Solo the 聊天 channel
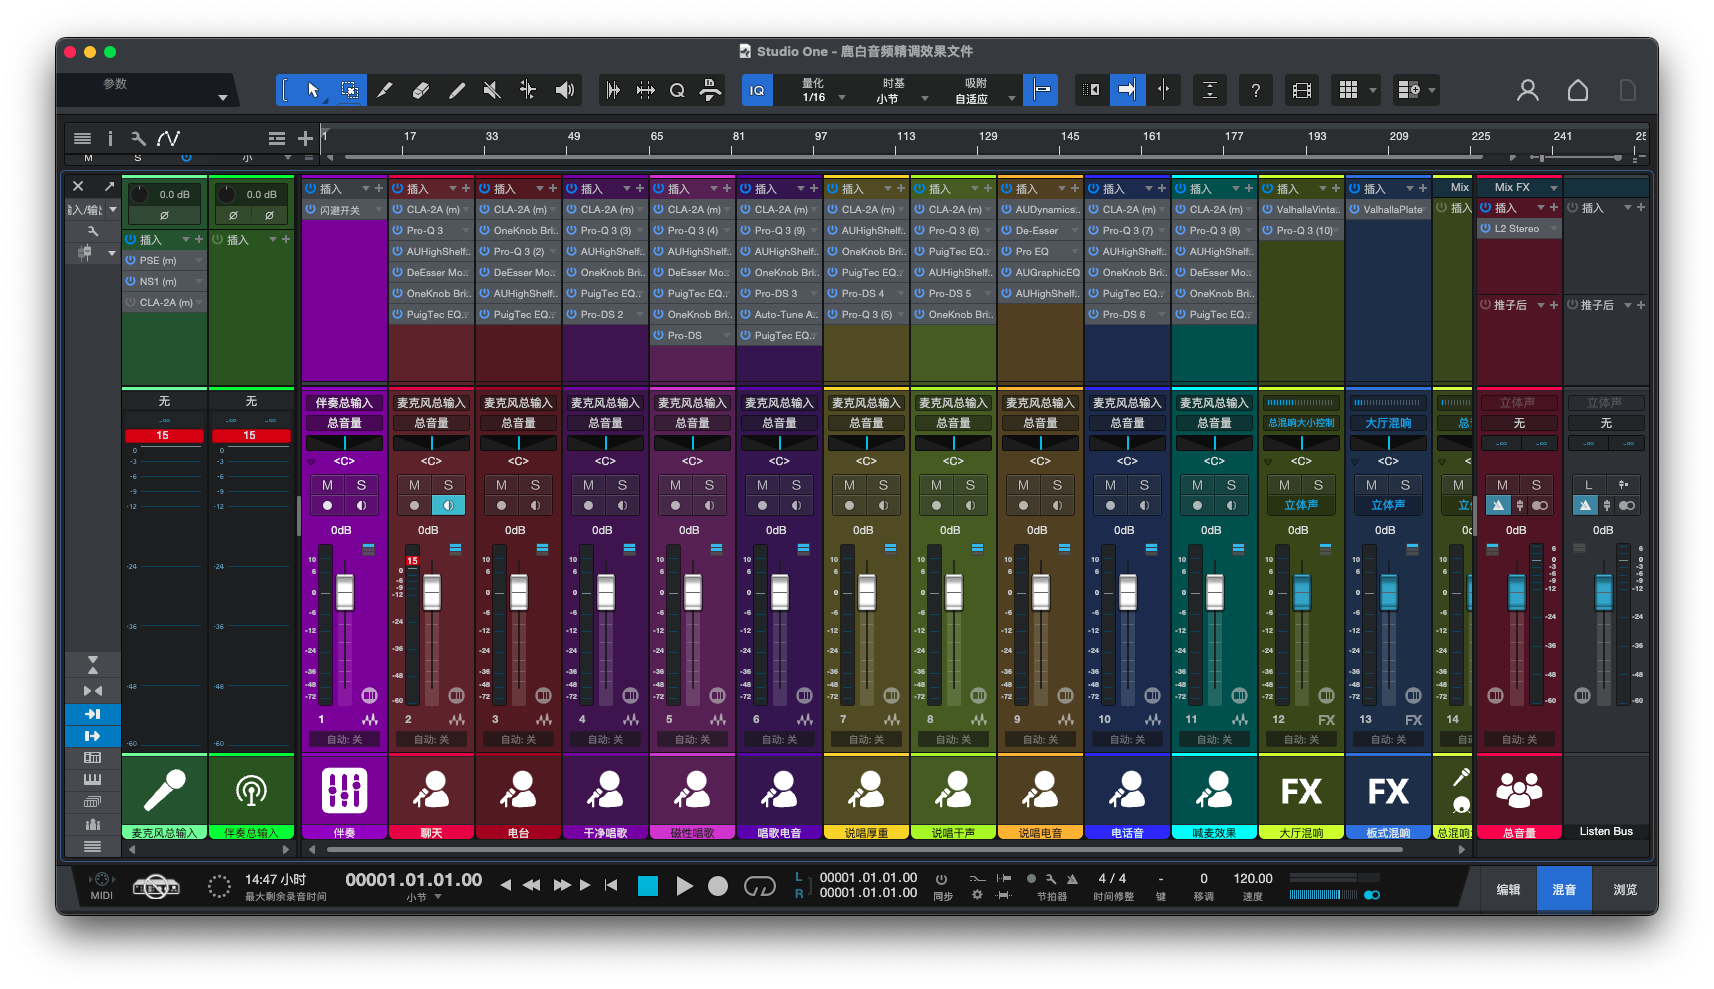1714x989 pixels. coord(448,485)
